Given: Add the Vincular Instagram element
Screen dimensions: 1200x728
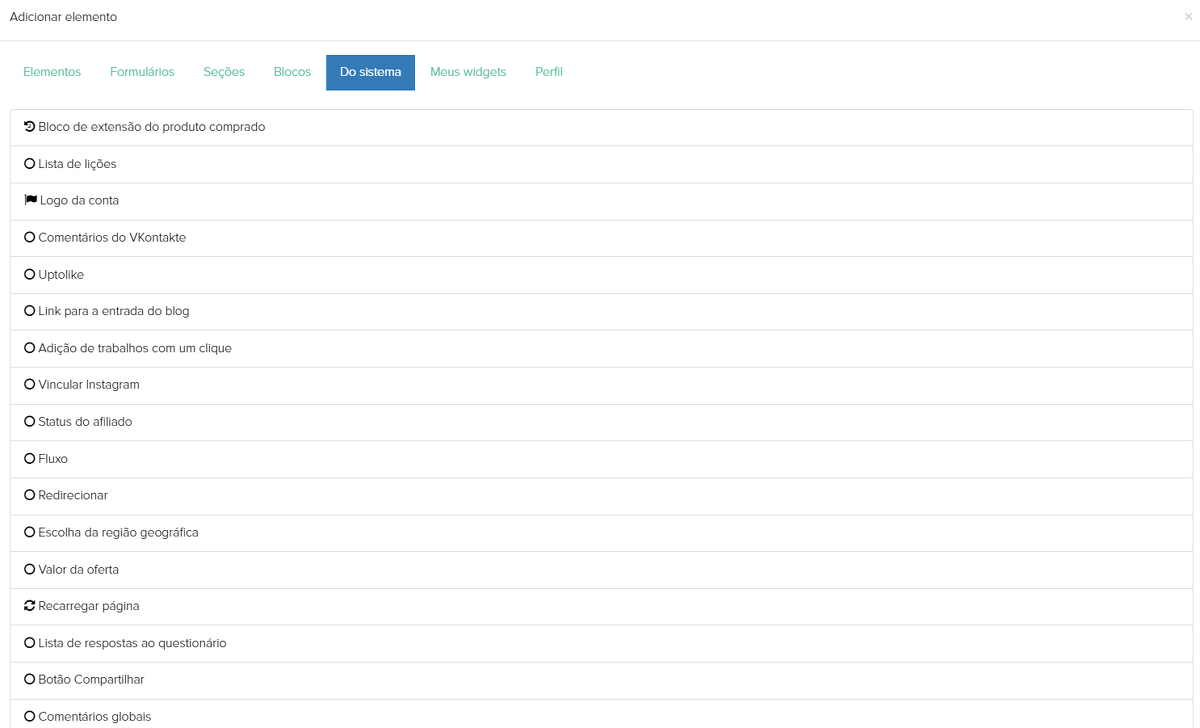Looking at the screenshot, I should click(88, 385).
